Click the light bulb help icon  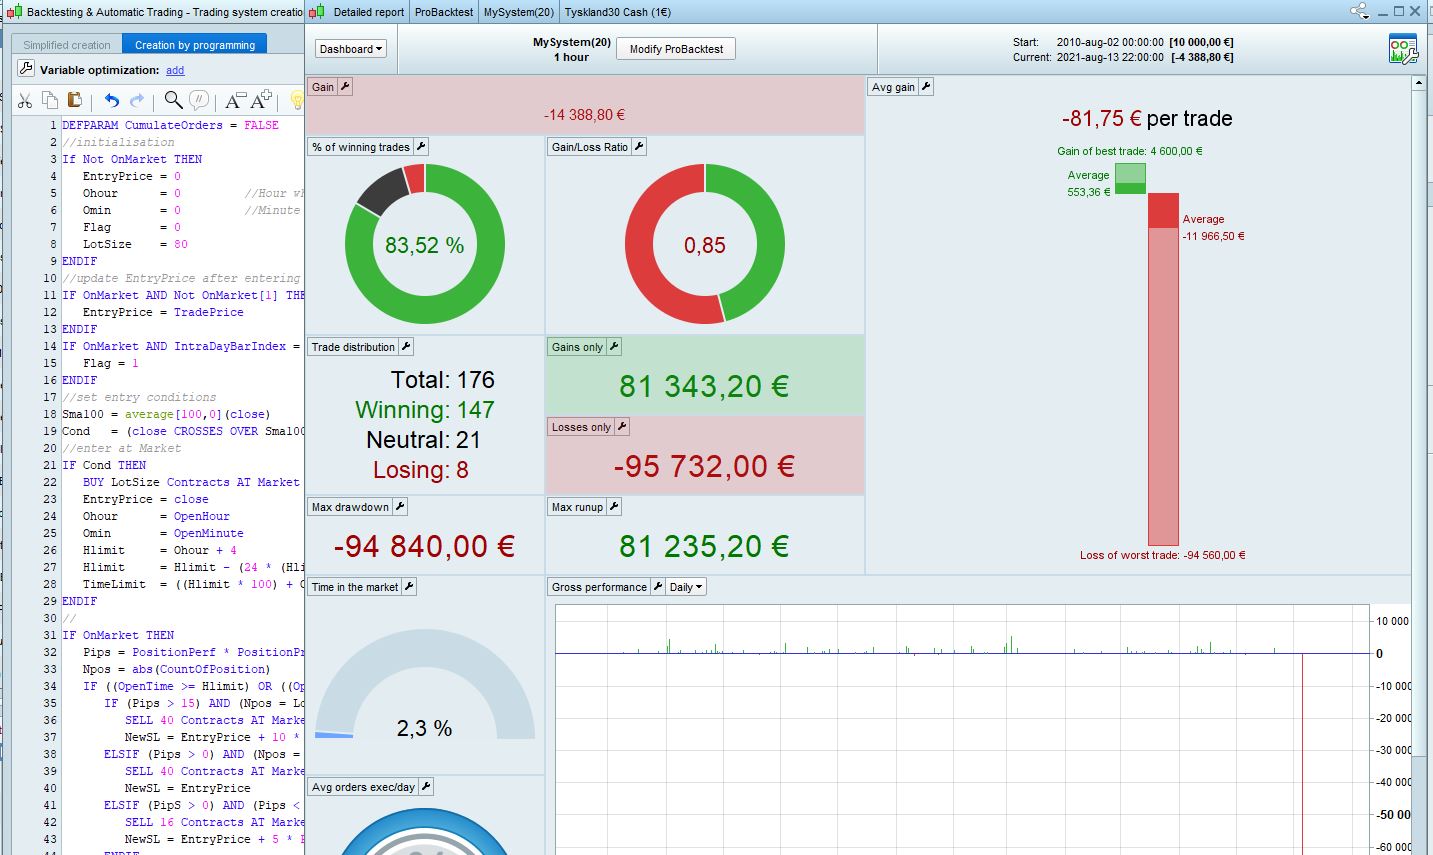(297, 100)
